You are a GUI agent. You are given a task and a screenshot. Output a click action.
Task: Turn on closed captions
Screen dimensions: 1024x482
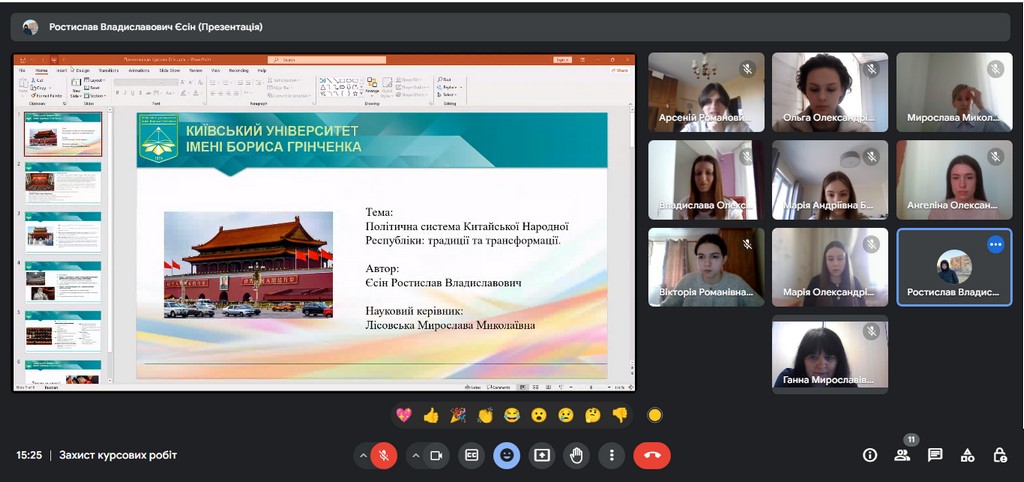472,455
